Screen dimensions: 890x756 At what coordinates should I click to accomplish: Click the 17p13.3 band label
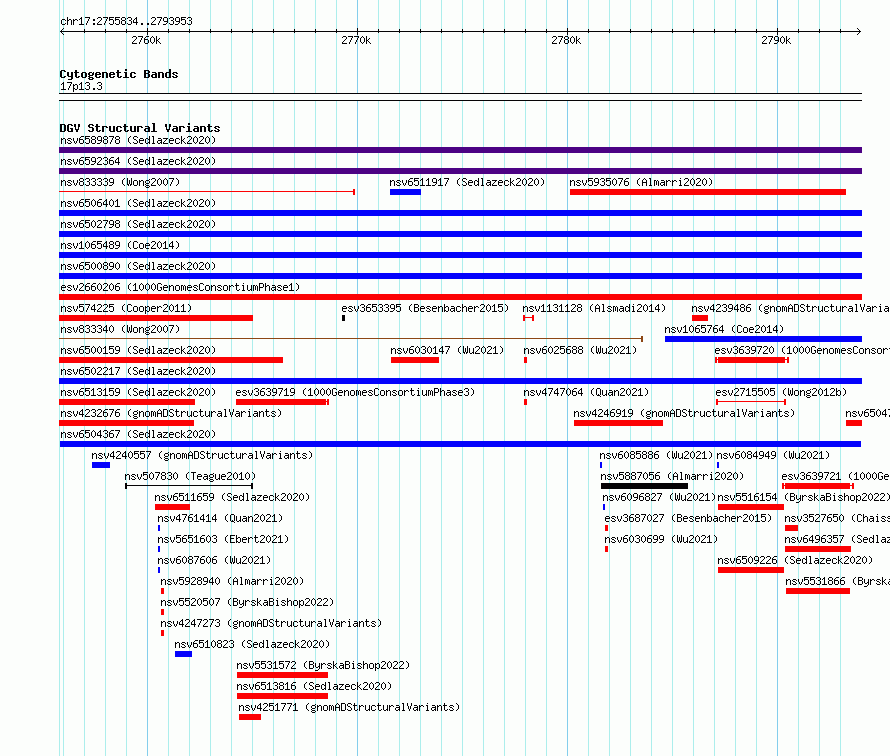pos(81,86)
